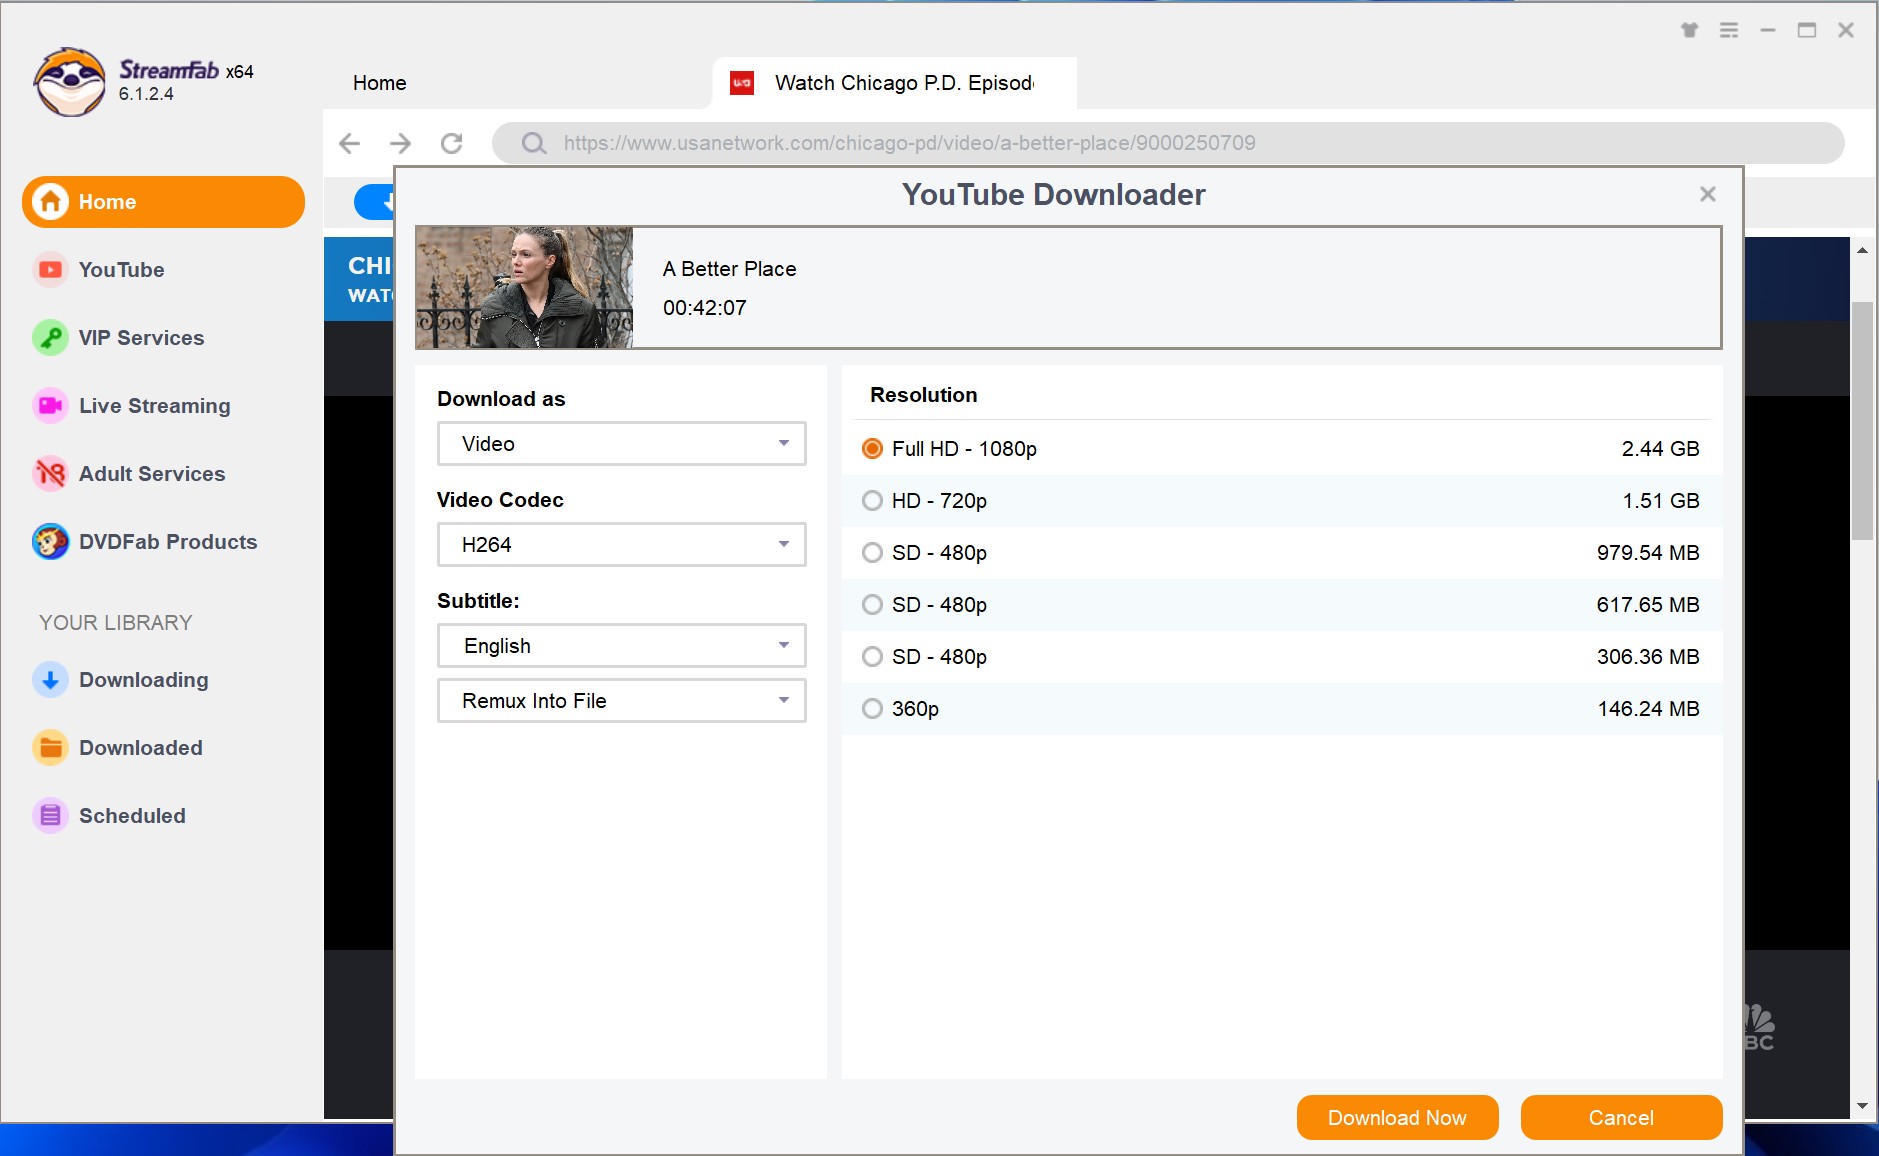Click the Cancel button
The image size is (1879, 1156).
[1621, 1117]
